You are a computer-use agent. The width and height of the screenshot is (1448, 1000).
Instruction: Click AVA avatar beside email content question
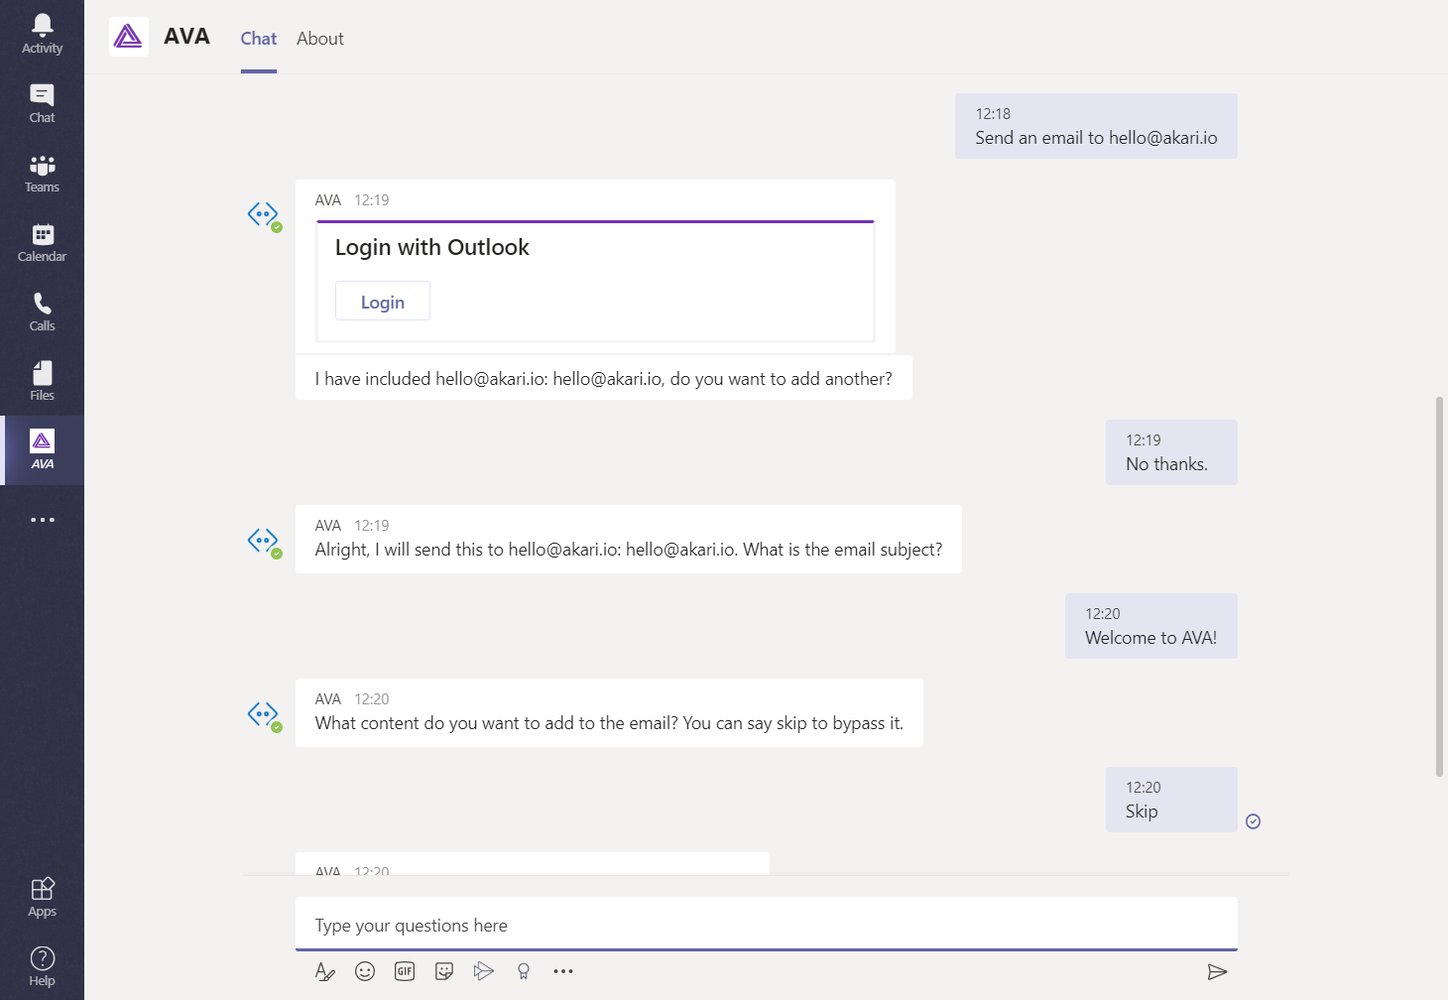[264, 715]
